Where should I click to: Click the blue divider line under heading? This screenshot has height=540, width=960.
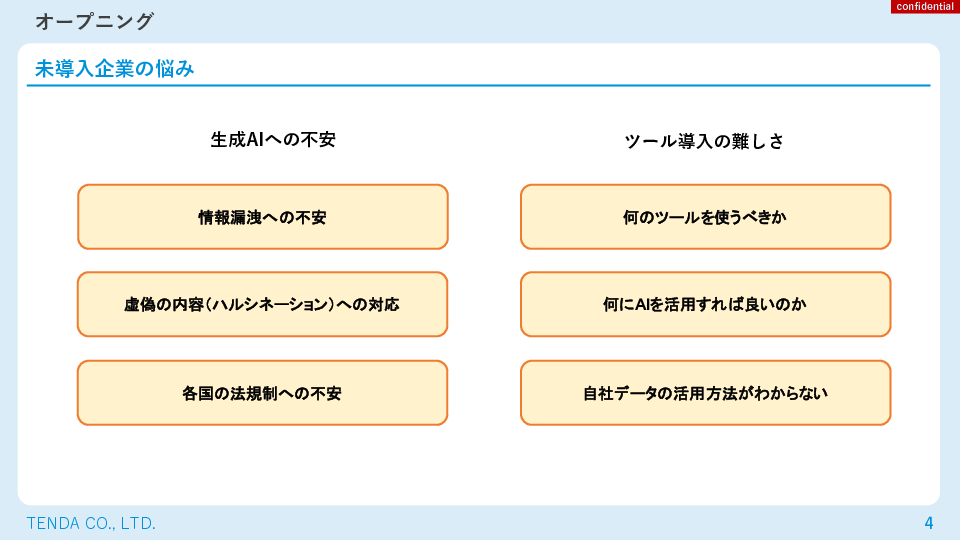pyautogui.click(x=478, y=86)
